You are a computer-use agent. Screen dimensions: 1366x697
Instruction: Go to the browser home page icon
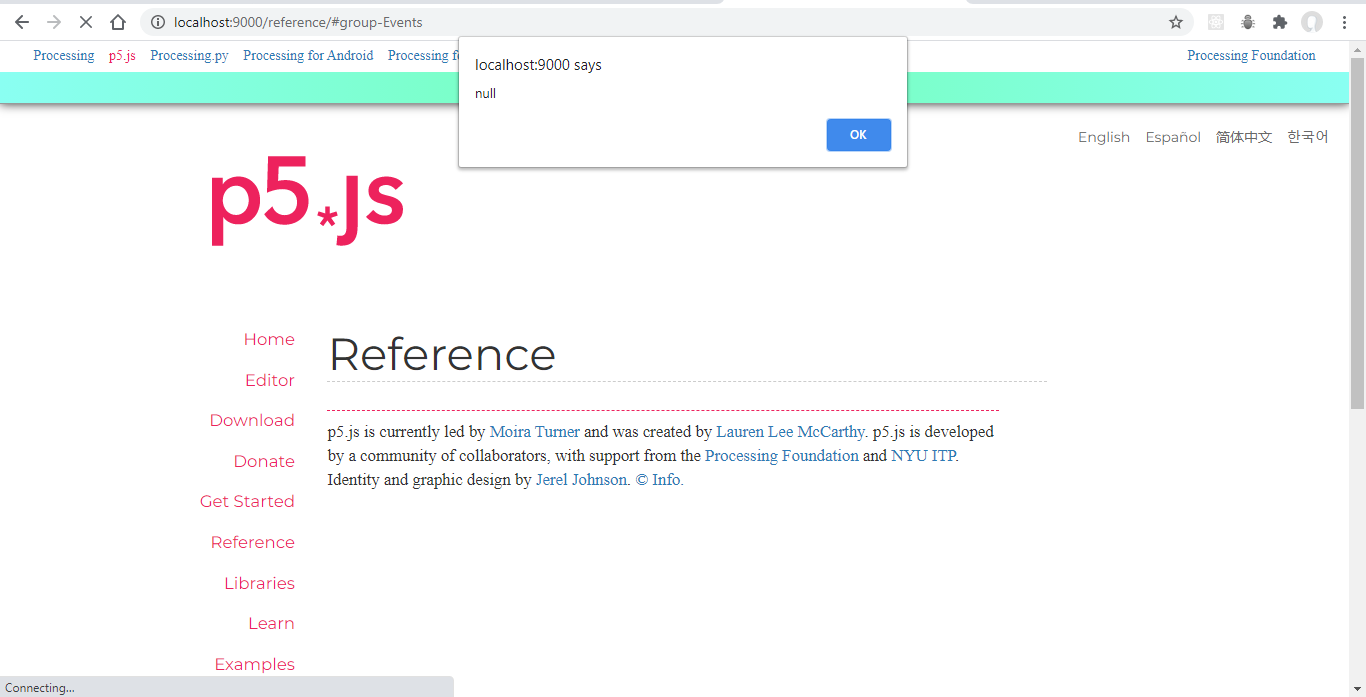pos(118,22)
